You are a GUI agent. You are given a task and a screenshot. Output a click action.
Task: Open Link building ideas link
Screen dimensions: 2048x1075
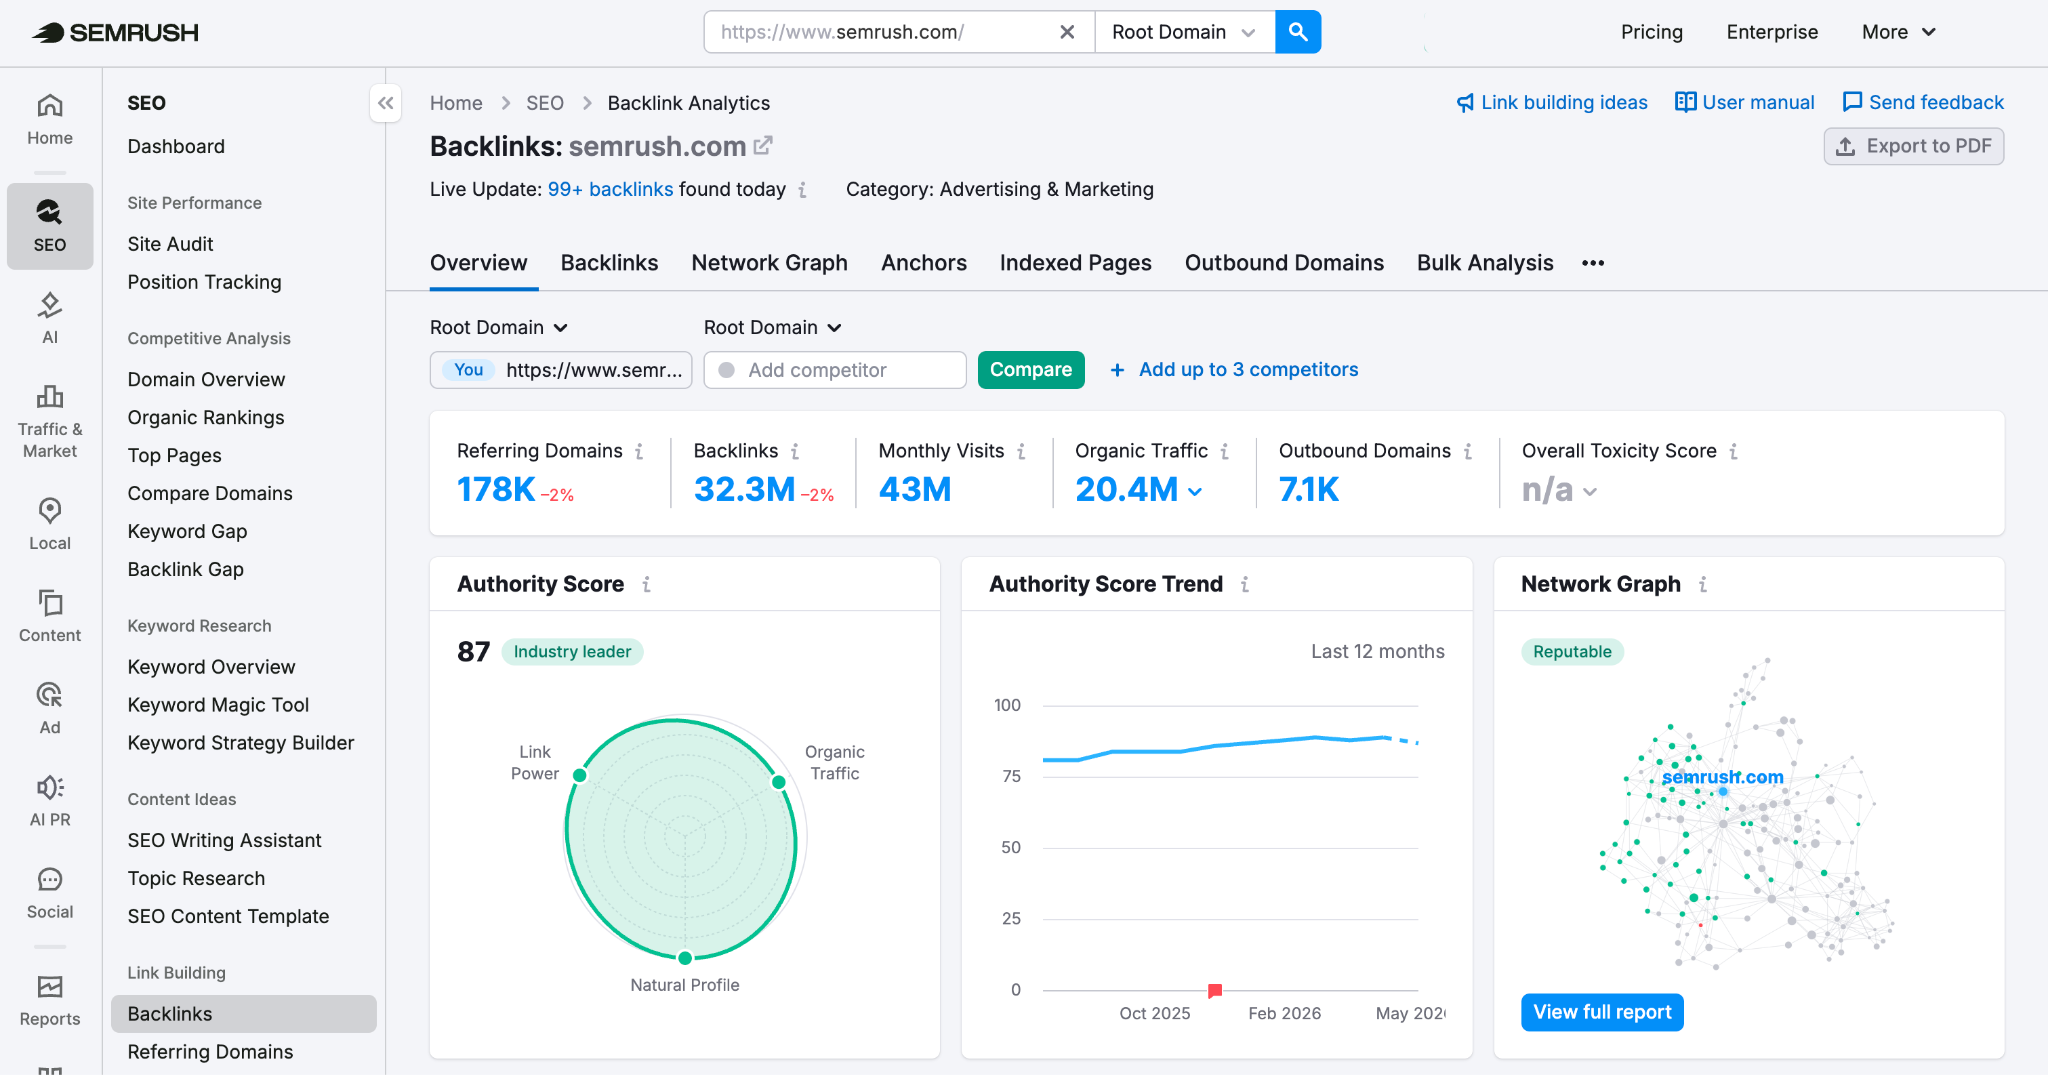pos(1552,102)
